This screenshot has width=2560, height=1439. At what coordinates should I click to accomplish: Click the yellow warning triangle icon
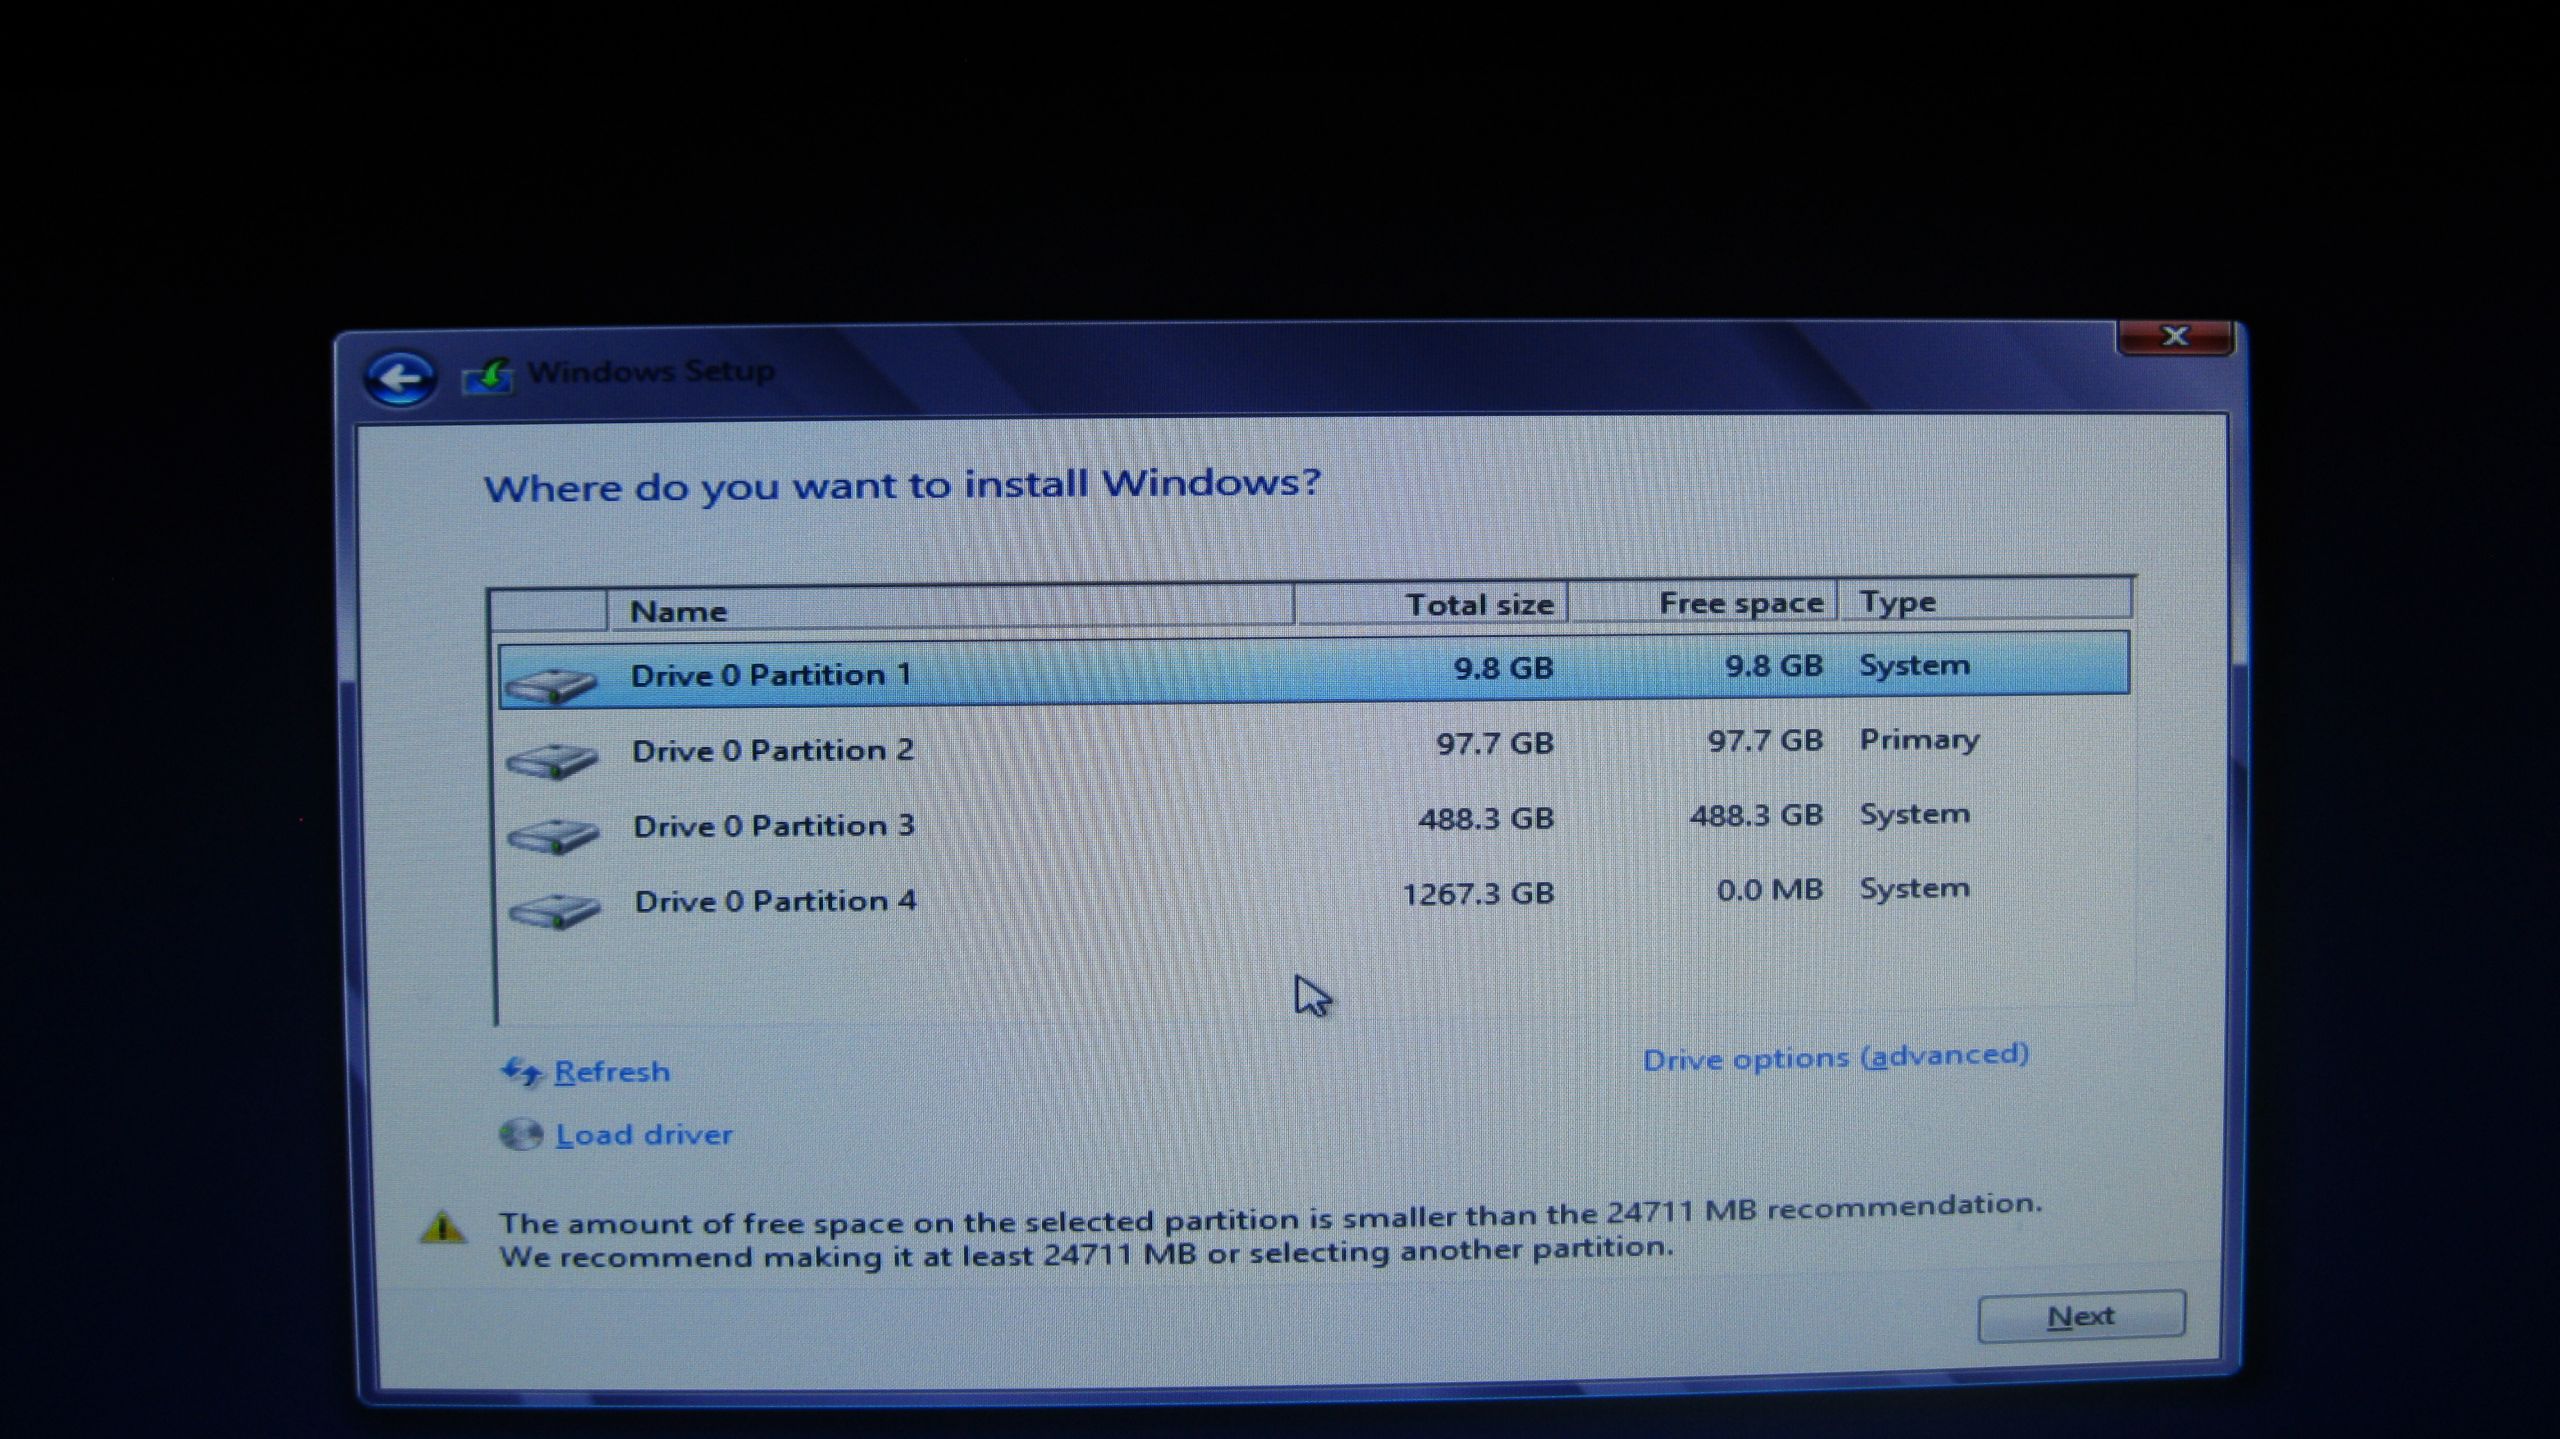tap(443, 1227)
